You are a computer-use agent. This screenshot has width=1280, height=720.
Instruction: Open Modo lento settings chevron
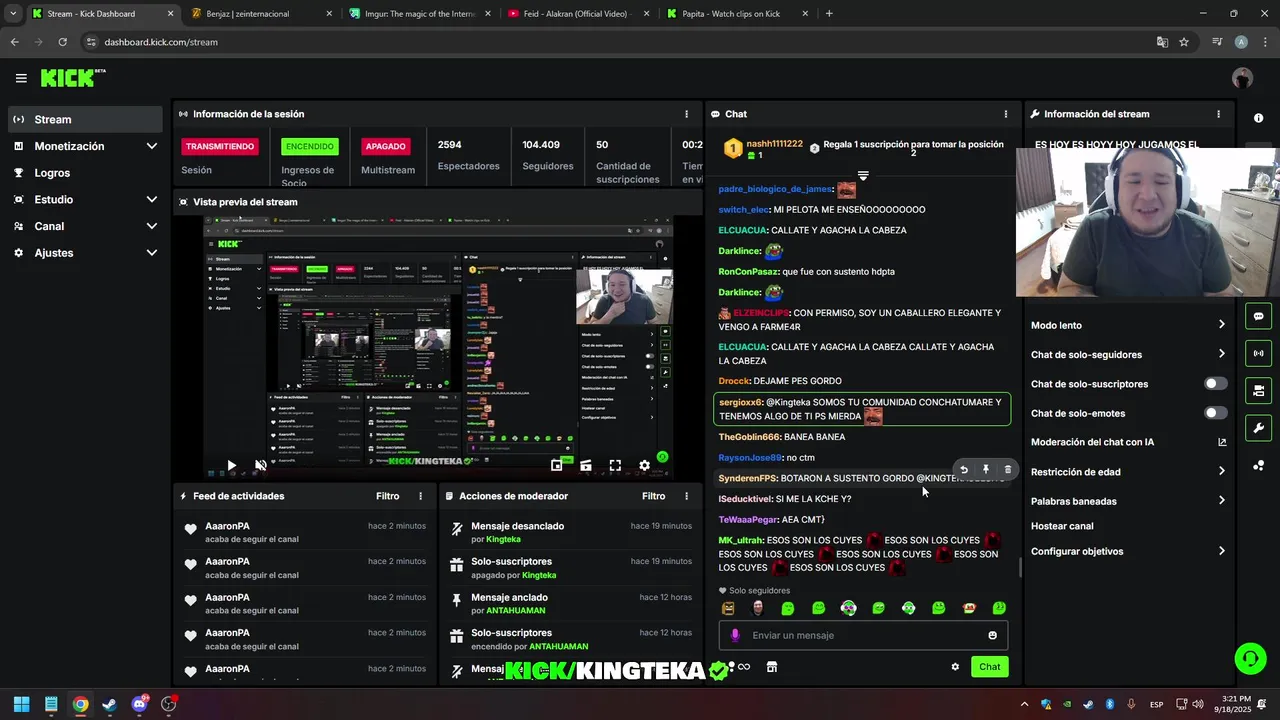[1221, 325]
